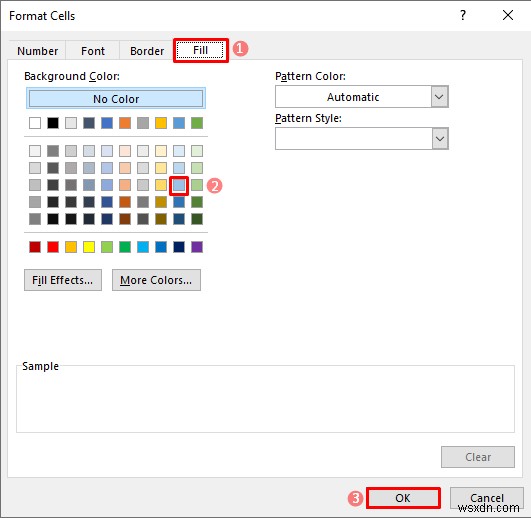Choose the light blue swatch outlined in red

(179, 185)
